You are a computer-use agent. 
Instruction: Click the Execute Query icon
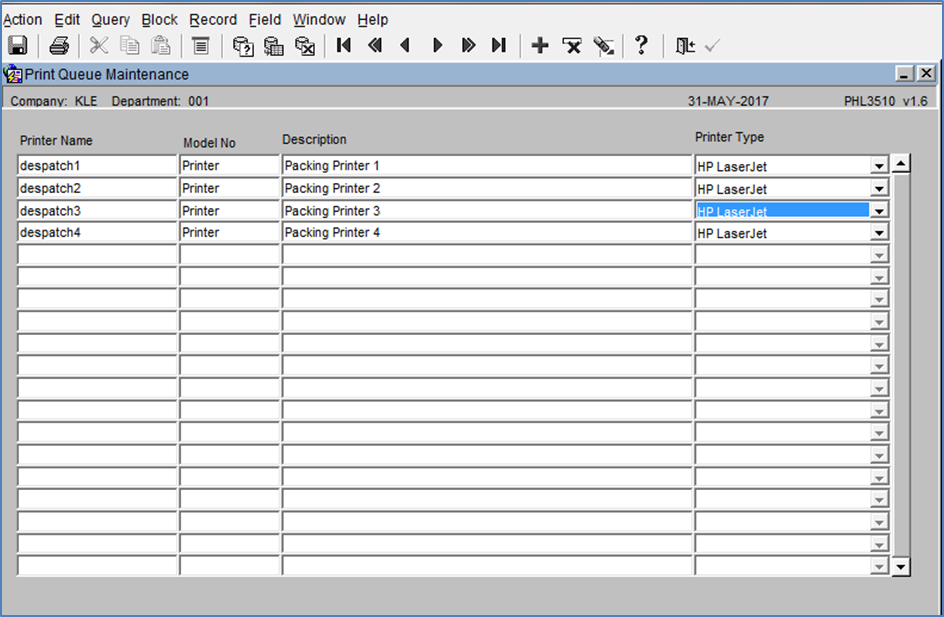pyautogui.click(x=274, y=46)
